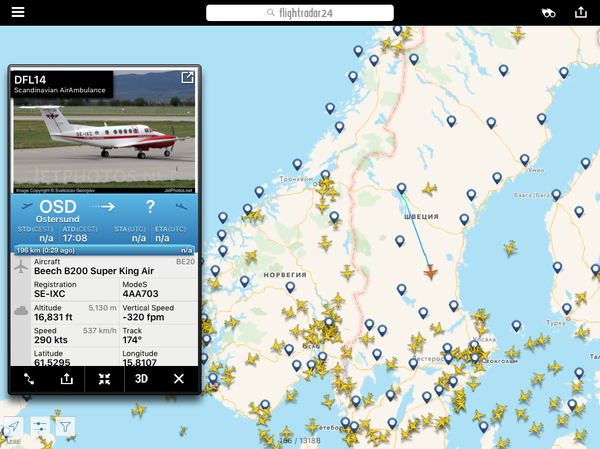
Task: Share flight DFL14 from panel toolbar
Action: 67,379
